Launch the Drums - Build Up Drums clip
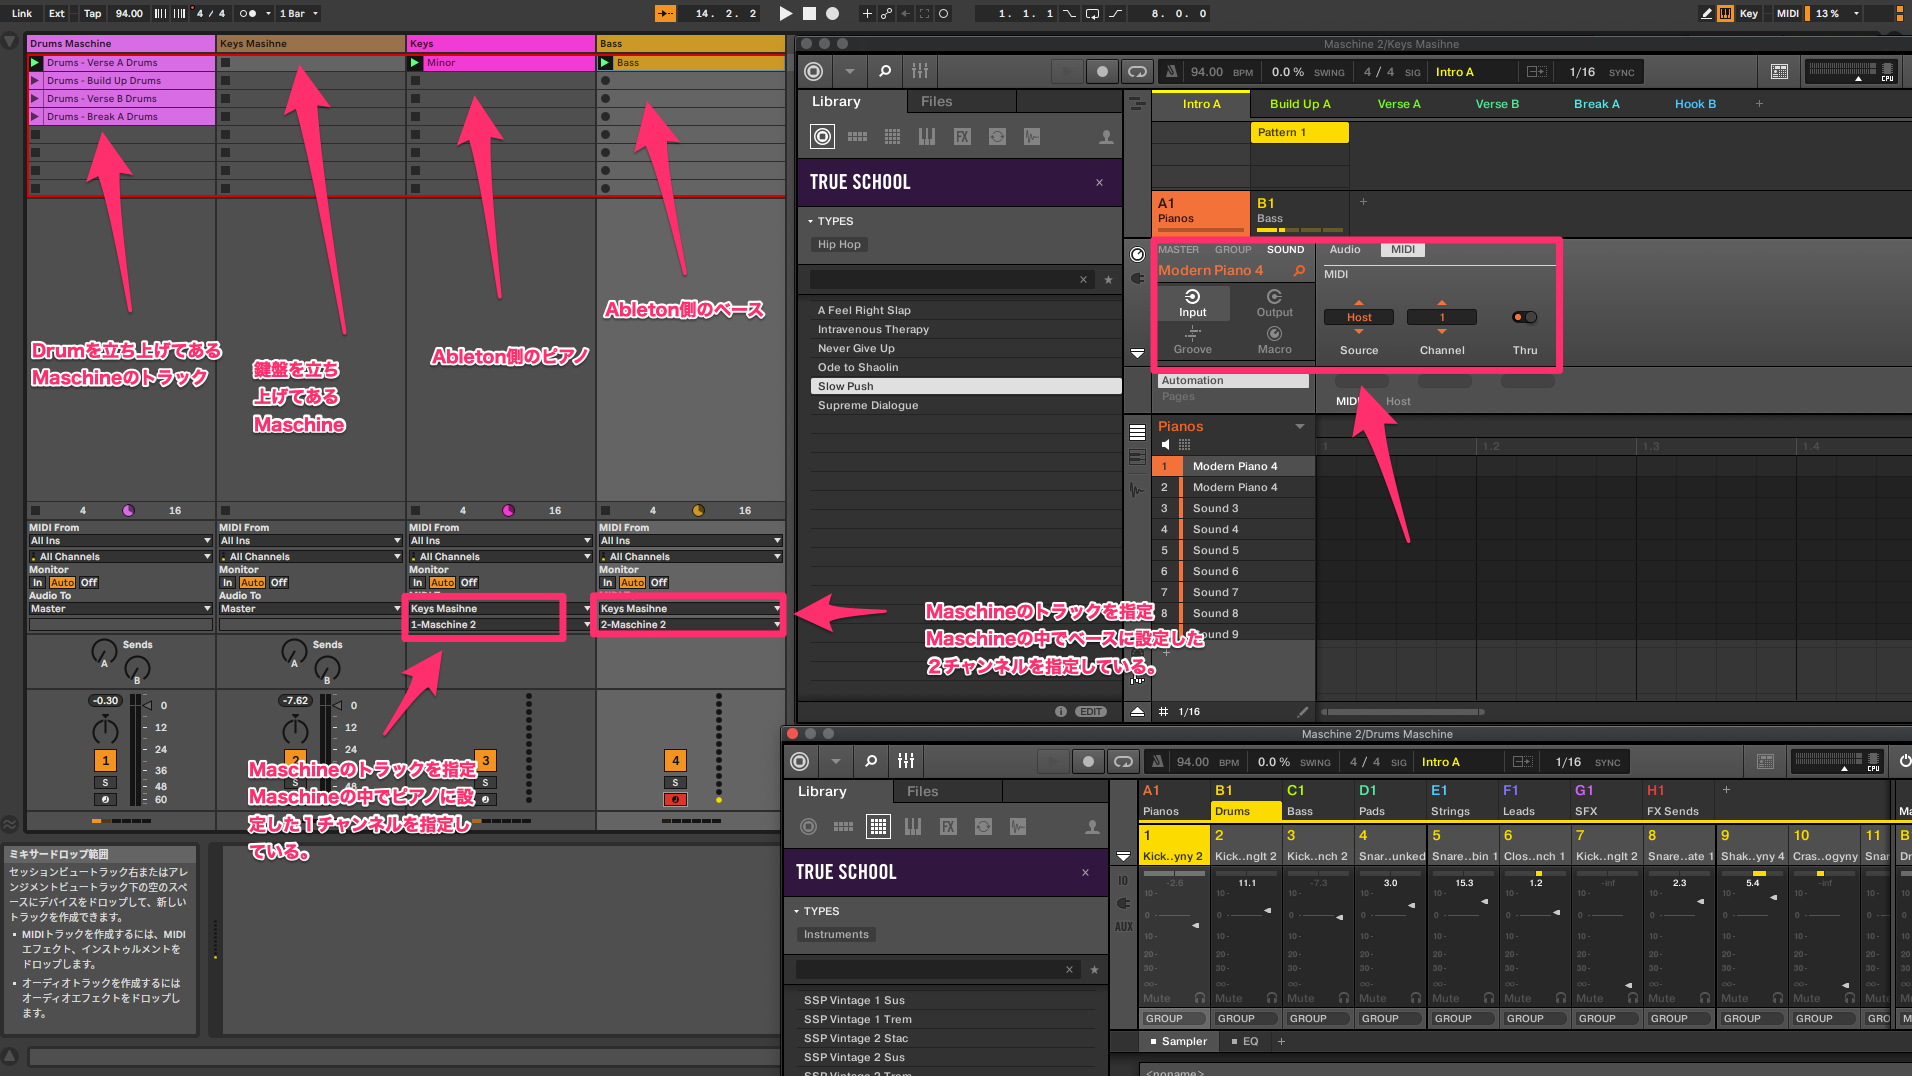The width and height of the screenshot is (1912, 1076). coord(35,81)
